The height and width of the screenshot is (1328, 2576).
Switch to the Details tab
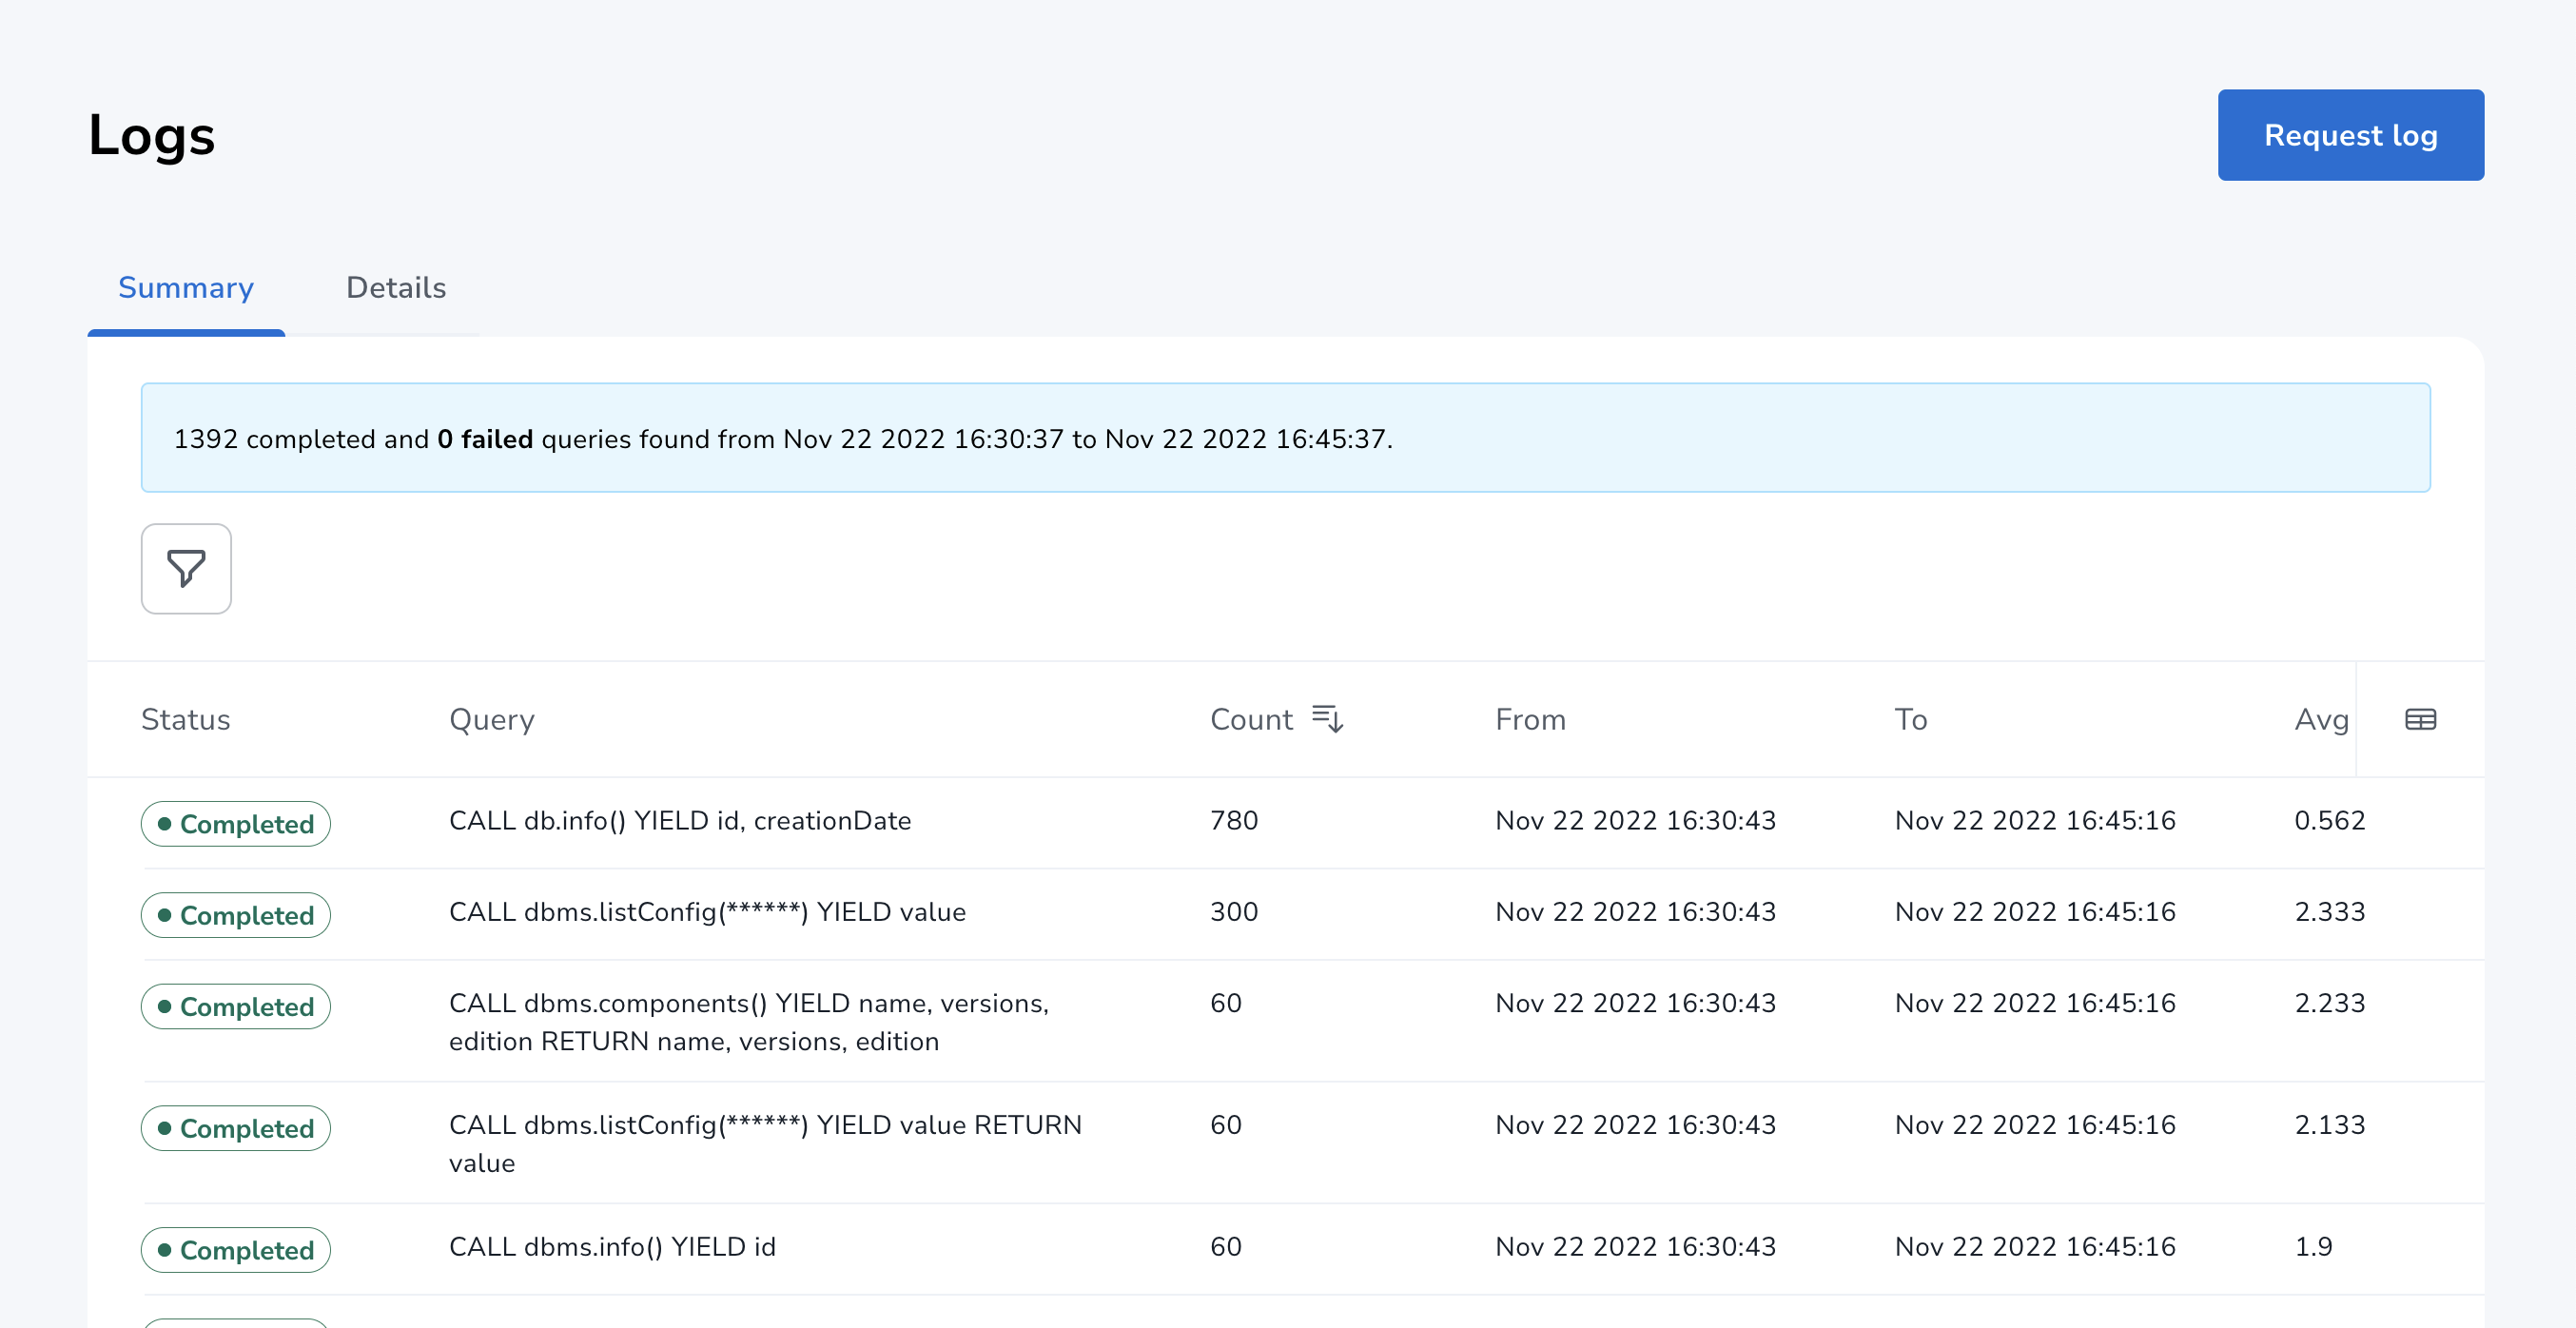tap(395, 288)
